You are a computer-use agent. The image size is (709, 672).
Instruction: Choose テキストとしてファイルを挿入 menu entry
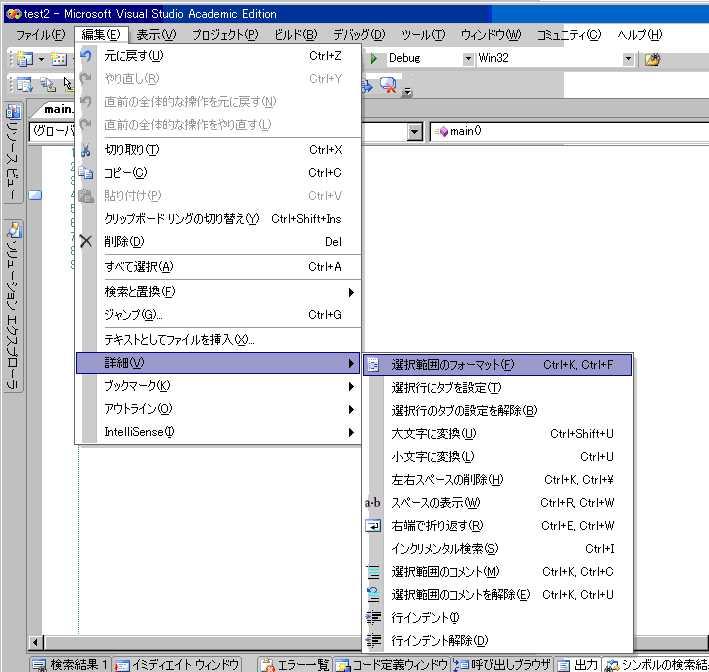pos(218,340)
